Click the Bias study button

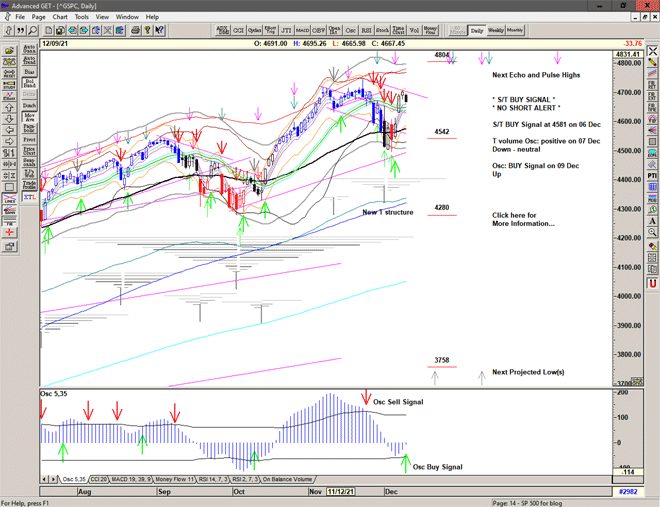(x=29, y=72)
